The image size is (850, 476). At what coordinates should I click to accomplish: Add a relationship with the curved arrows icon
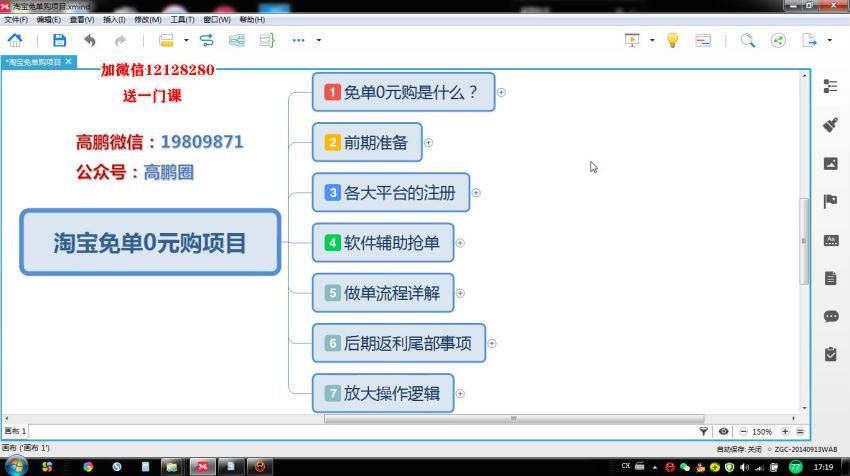tap(207, 40)
